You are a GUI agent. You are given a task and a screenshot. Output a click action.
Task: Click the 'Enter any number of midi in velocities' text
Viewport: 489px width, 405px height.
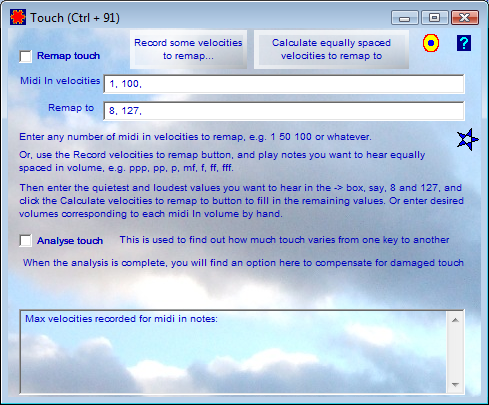pyautogui.click(x=195, y=137)
